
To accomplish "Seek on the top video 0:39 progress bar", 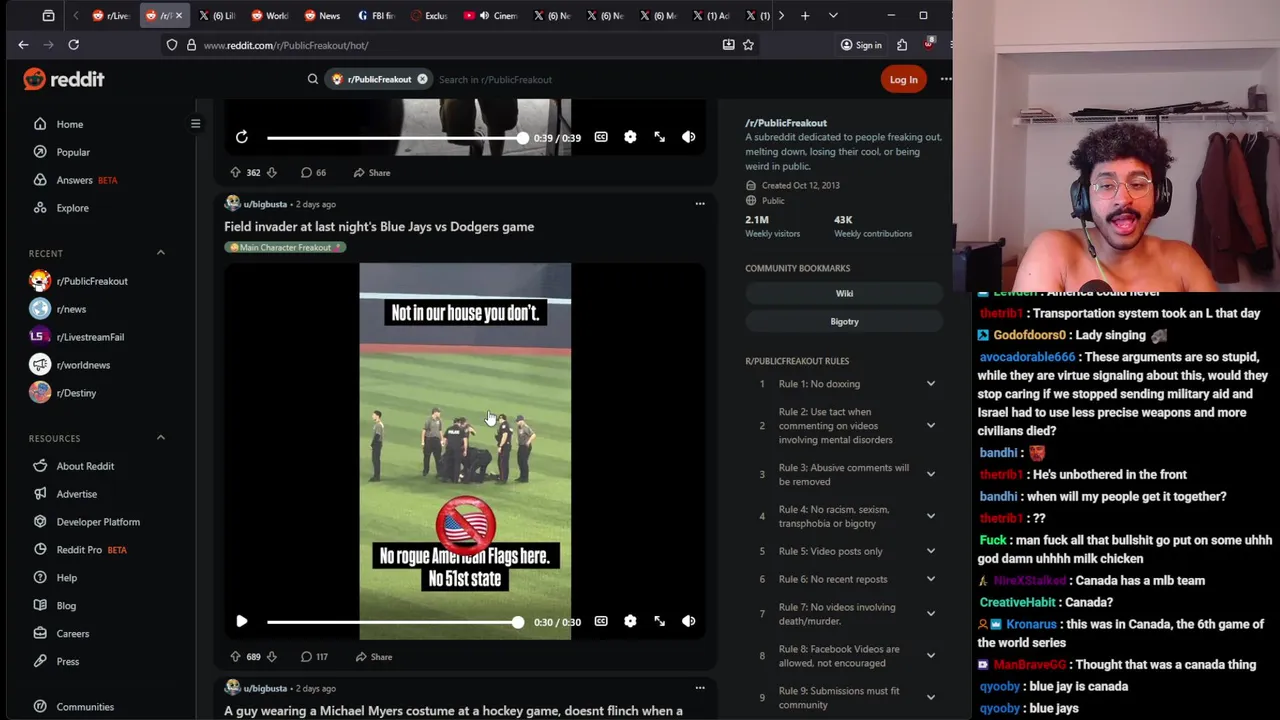I will (397, 138).
